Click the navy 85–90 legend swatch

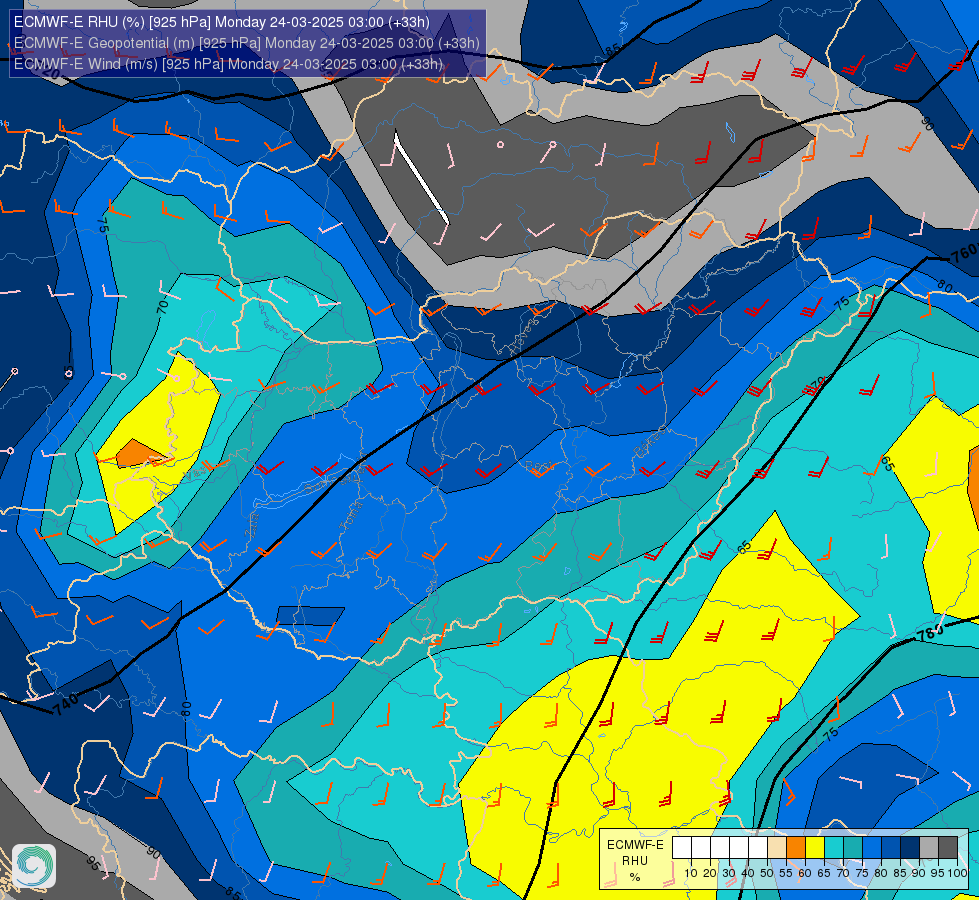[910, 847]
